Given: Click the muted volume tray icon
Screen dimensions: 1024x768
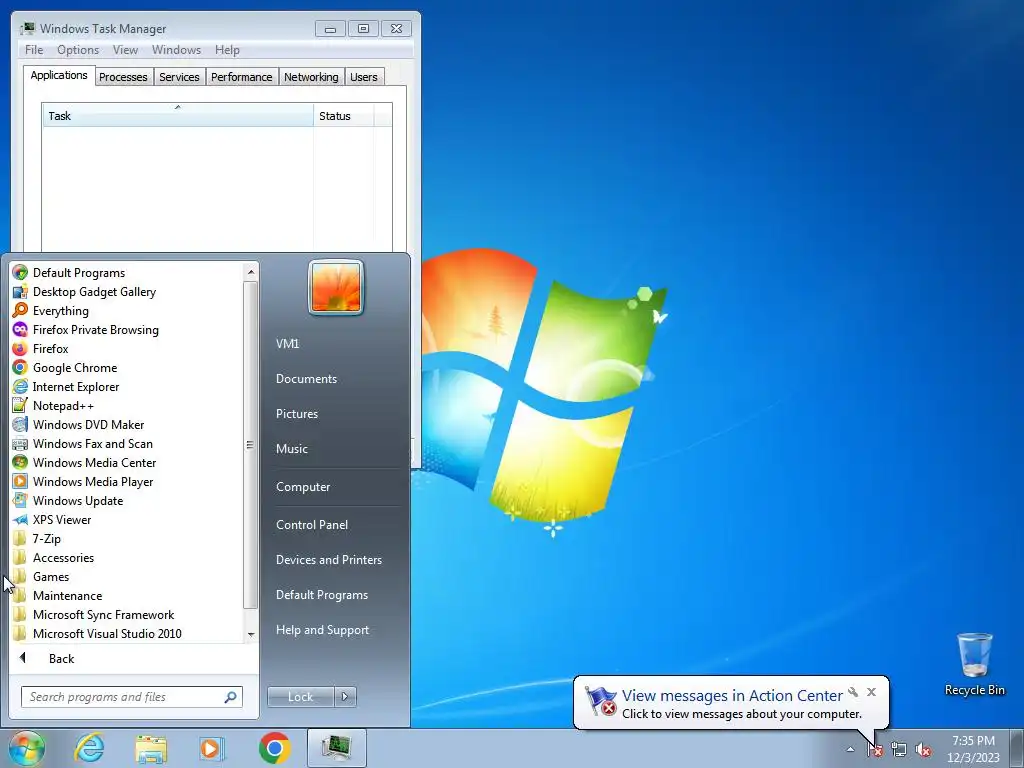Looking at the screenshot, I should click(923, 750).
